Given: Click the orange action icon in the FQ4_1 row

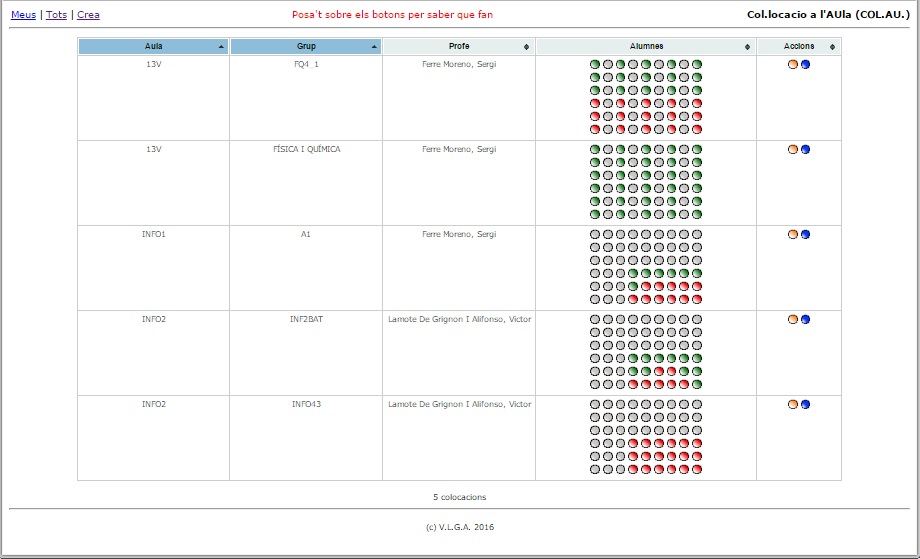Looking at the screenshot, I should pos(793,65).
